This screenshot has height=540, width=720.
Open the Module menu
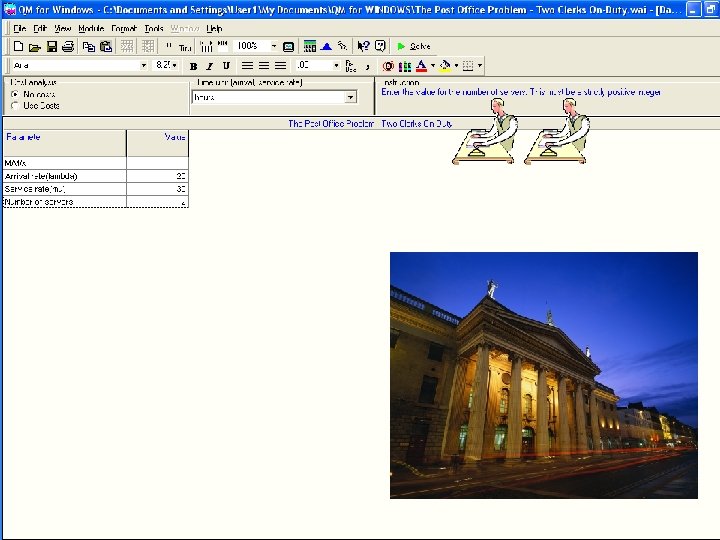pyautogui.click(x=91, y=28)
